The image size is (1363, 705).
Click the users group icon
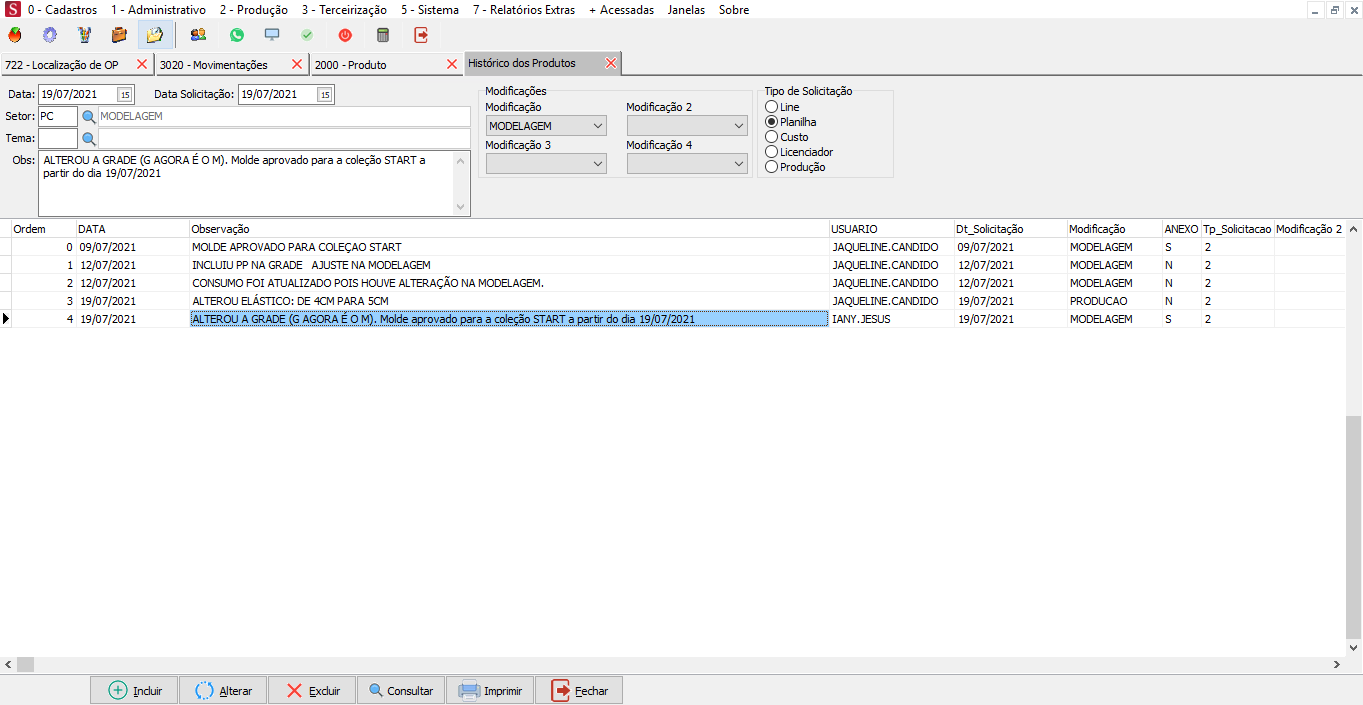click(x=198, y=35)
